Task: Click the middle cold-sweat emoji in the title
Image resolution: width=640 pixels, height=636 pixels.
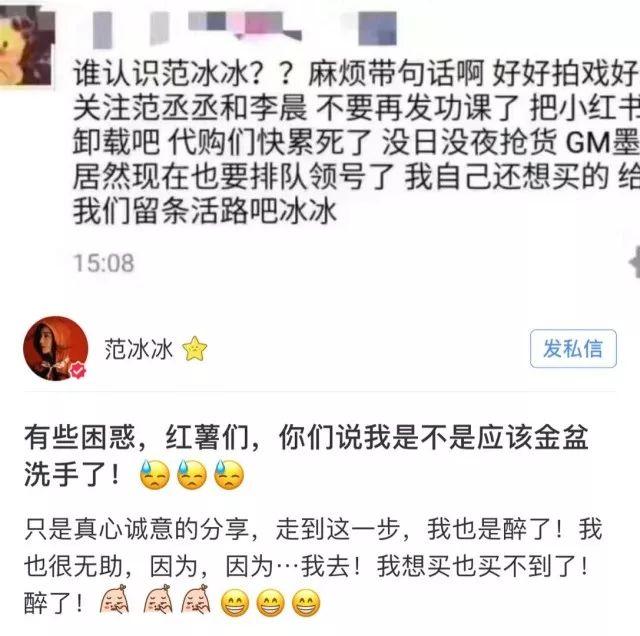Action: click(x=192, y=474)
